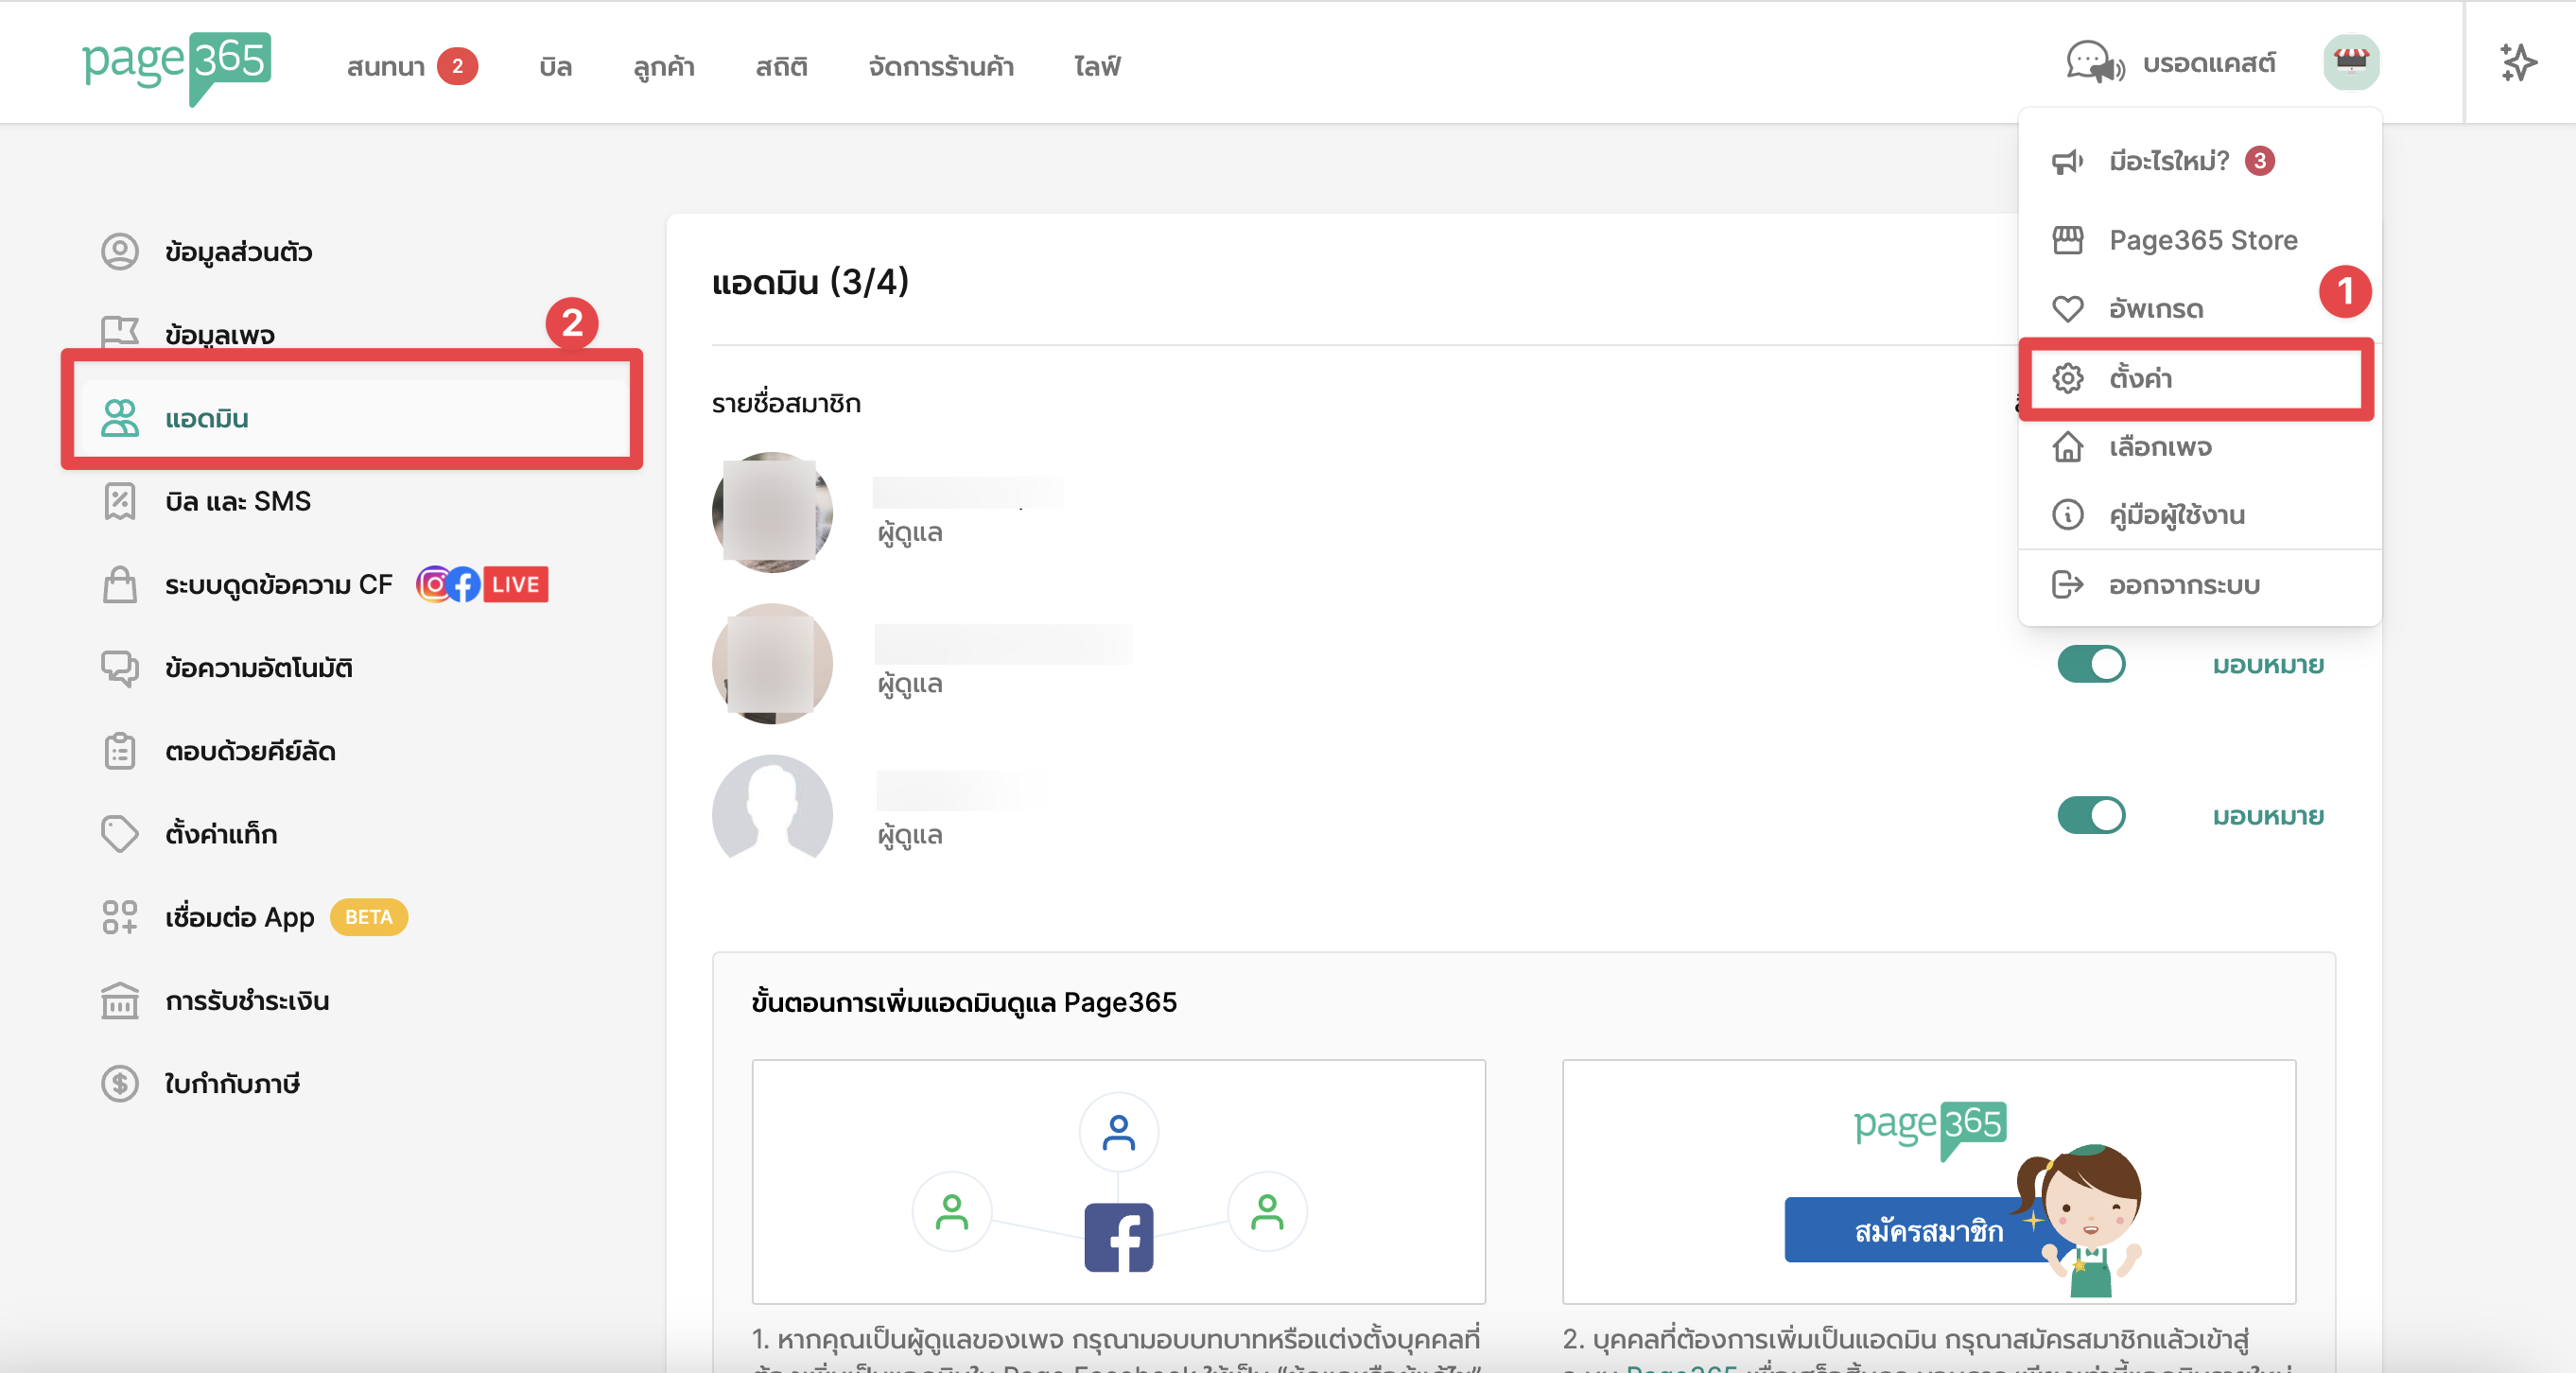Click the page info flag icon

click(120, 334)
